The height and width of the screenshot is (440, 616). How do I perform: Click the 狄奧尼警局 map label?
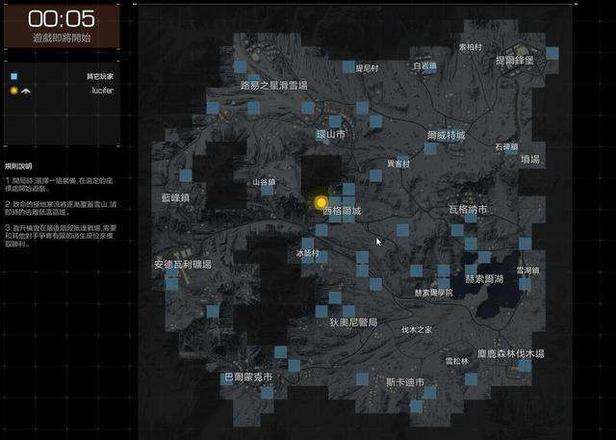[353, 323]
